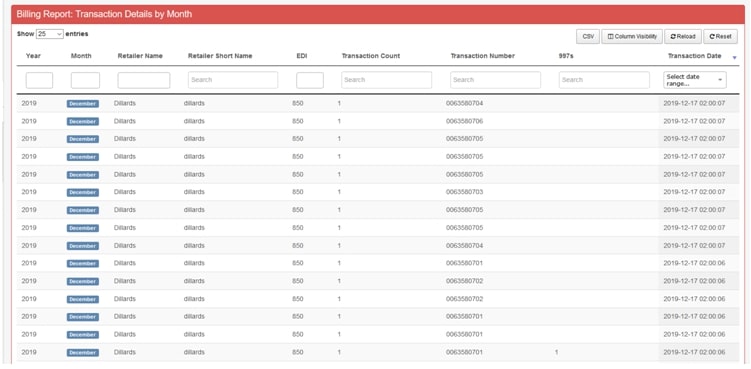
Task: Click the 997s search field
Action: click(604, 80)
